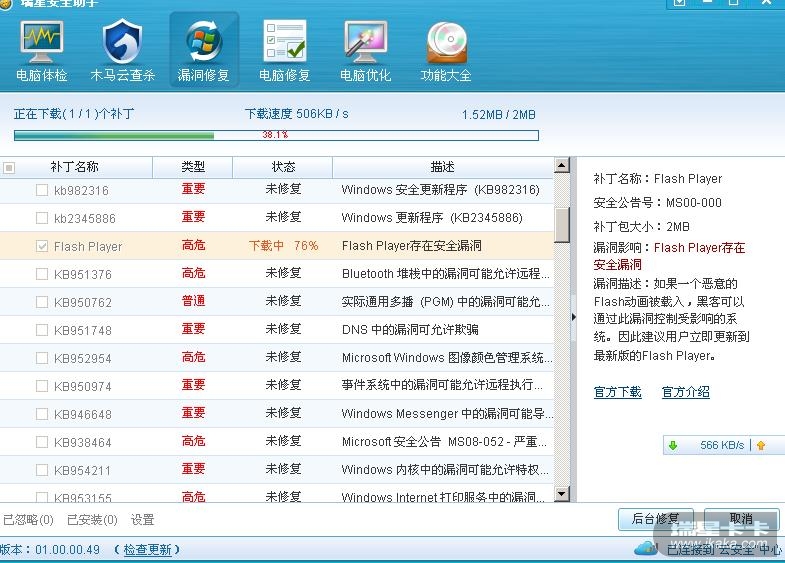Select the Flash Player row description text
The image size is (785, 563).
412,246
